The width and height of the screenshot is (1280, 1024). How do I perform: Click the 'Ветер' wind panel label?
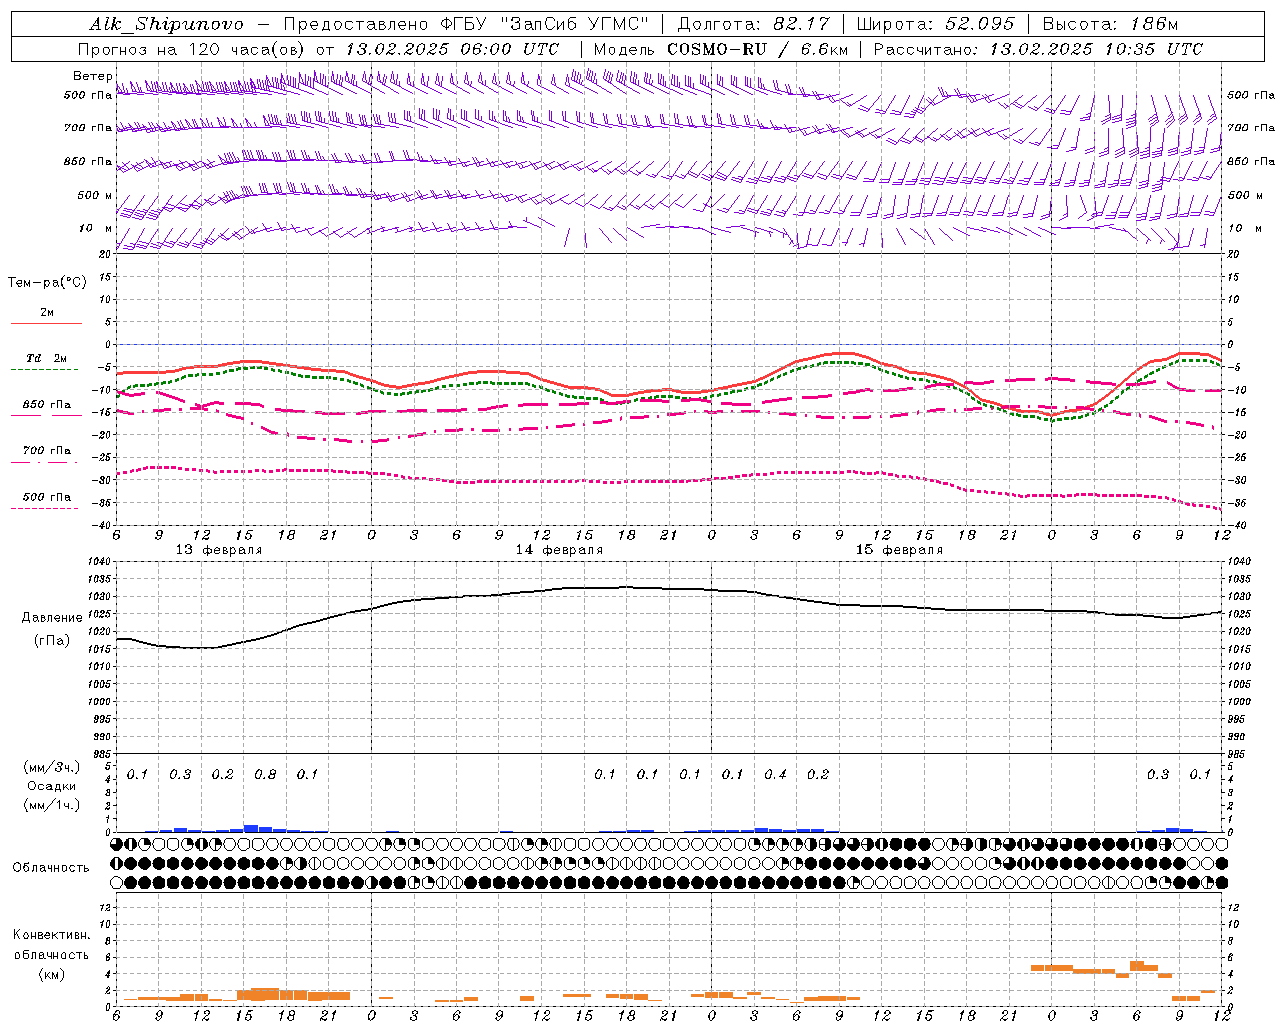click(93, 76)
